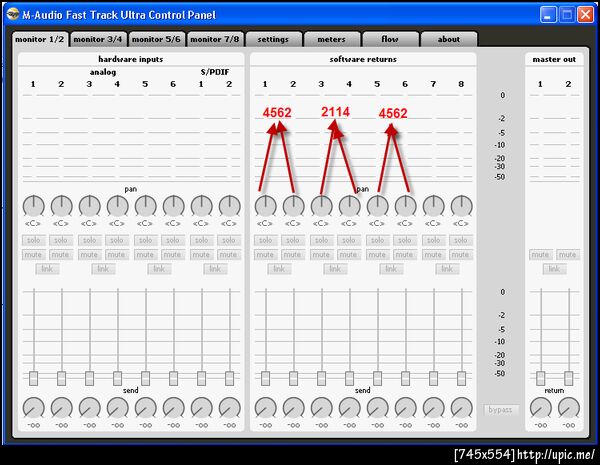
Task: Click pan knob of analog input 3
Action: [90, 206]
